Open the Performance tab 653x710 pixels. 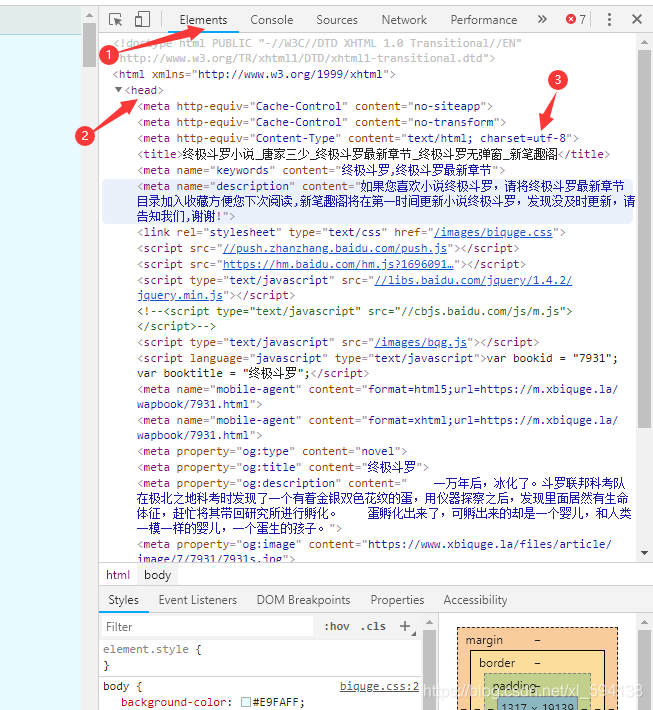484,20
